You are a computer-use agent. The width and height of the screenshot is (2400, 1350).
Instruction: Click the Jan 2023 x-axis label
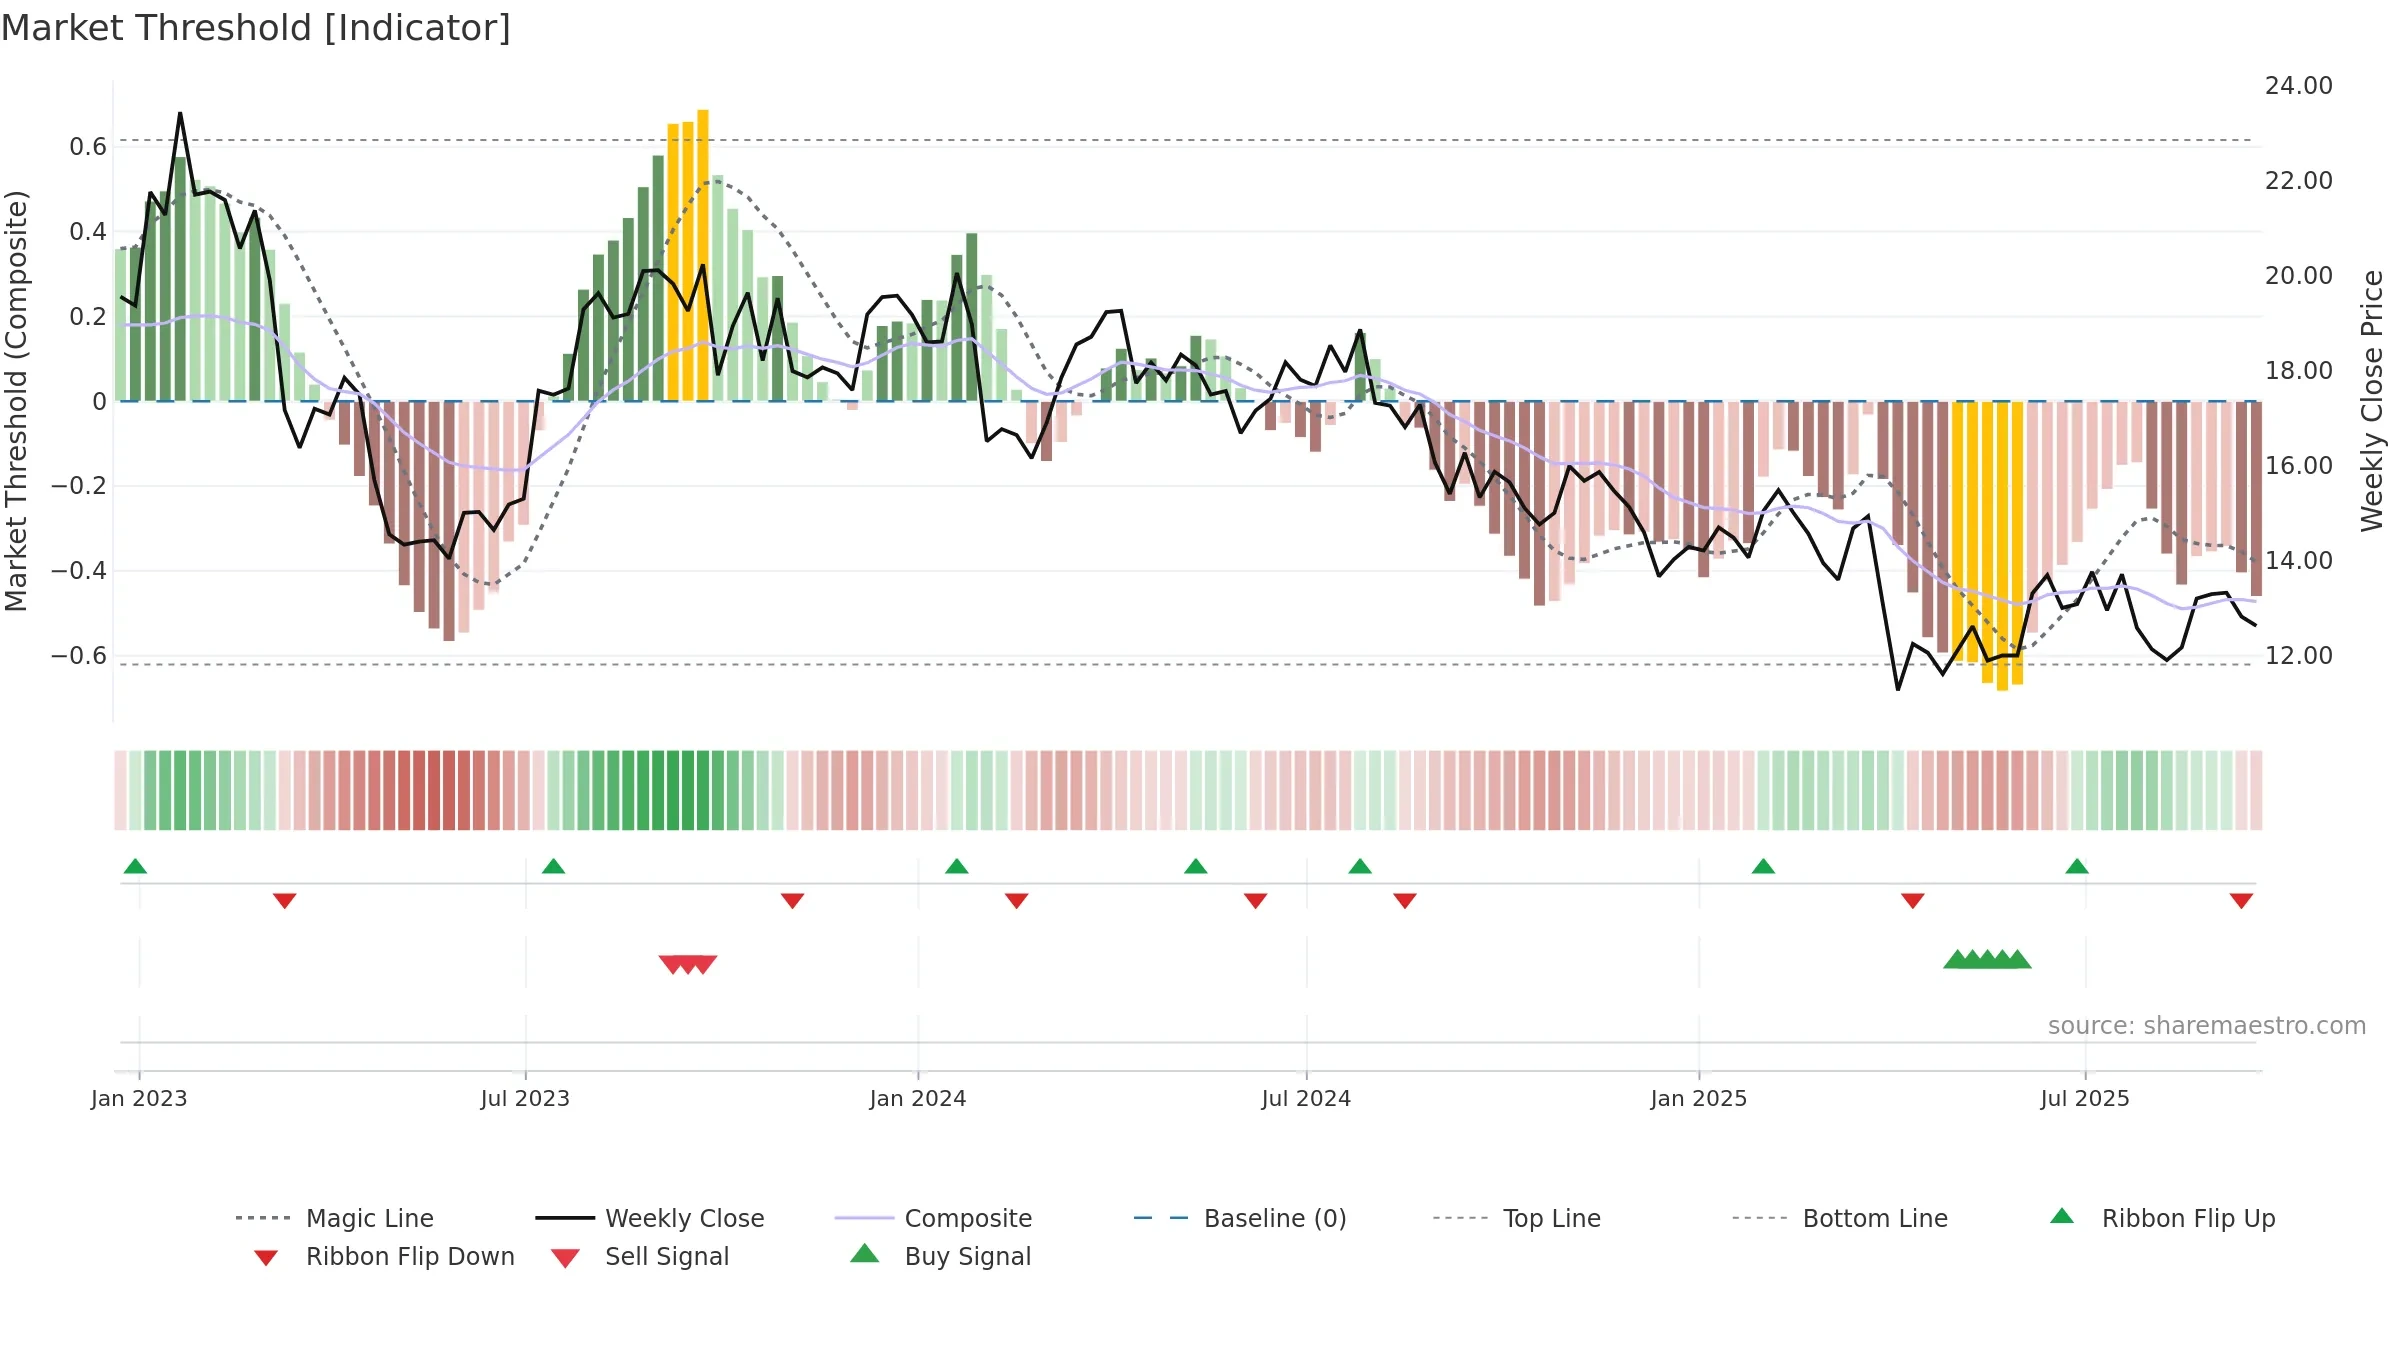[139, 1098]
